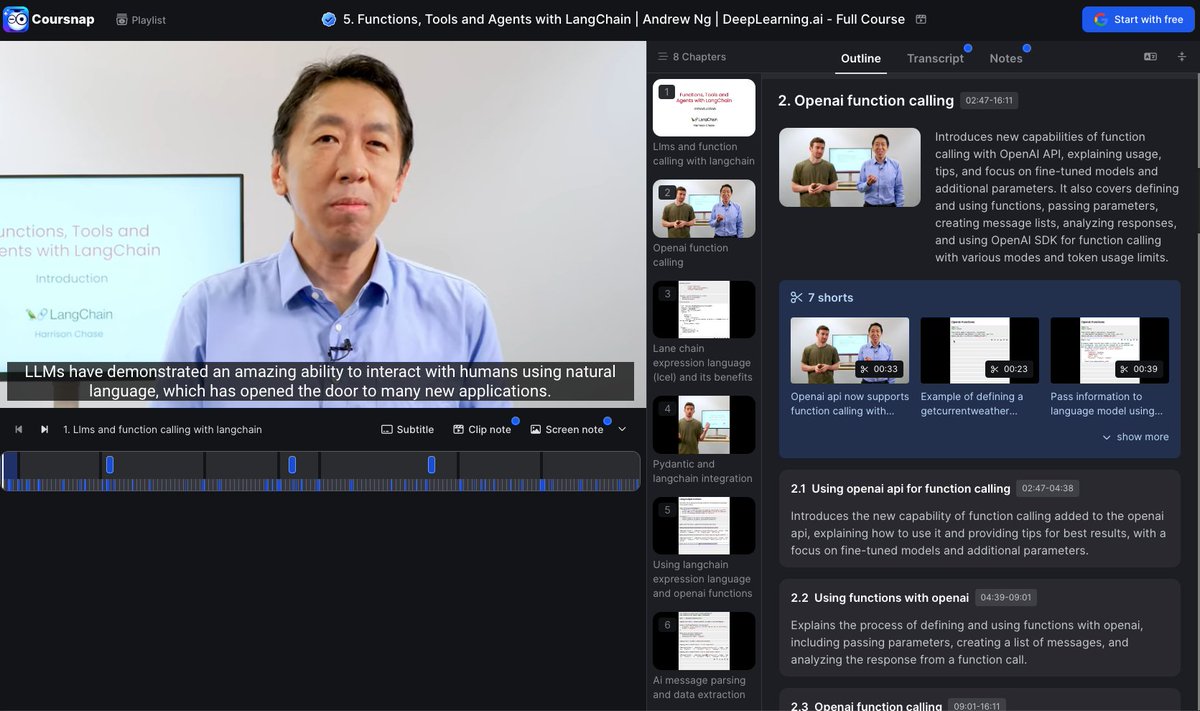This screenshot has height=711, width=1200.
Task: Click the collapse sections icon in outline header
Action: coord(1181,57)
